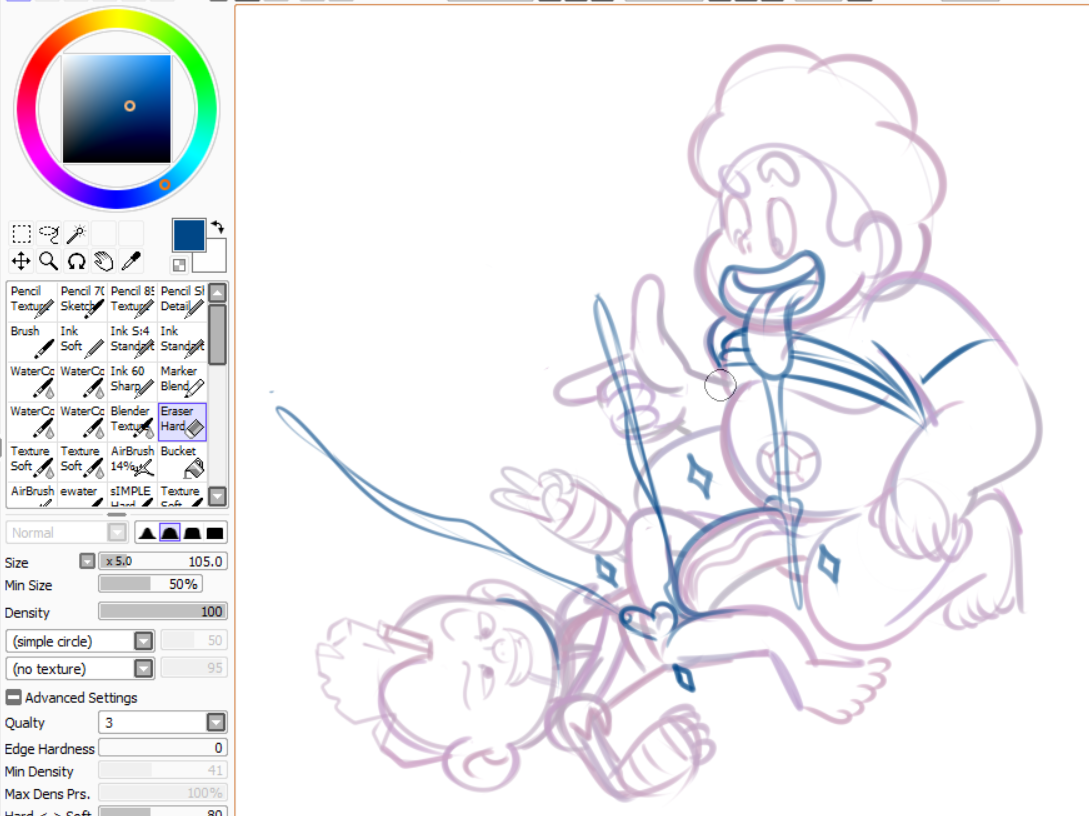Select the rectangular Selection tool

click(21, 234)
